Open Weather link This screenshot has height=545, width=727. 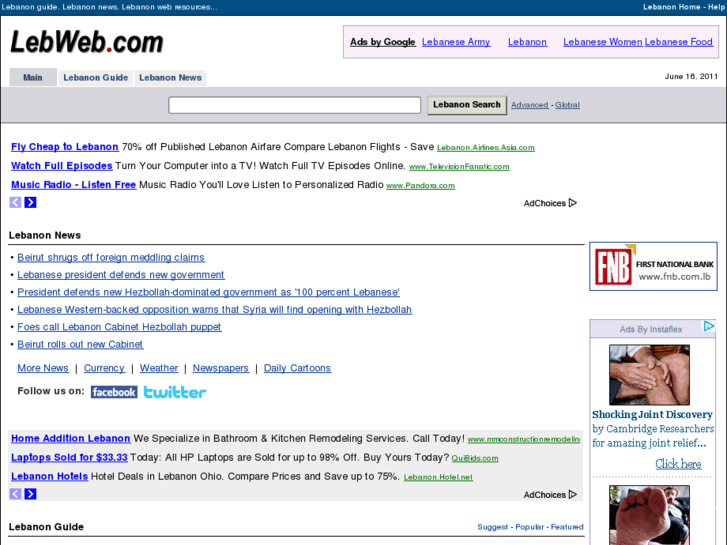point(159,368)
